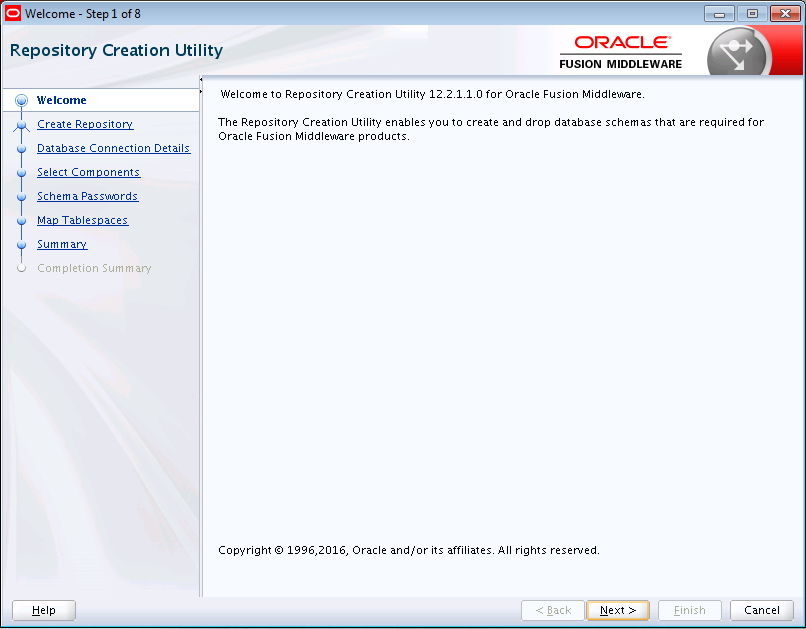Click the Copyright 1996,2016 Oracle notice

[409, 550]
